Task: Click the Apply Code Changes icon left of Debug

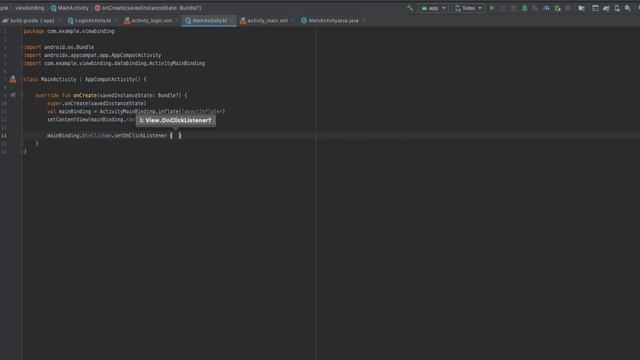Action: coord(513,8)
